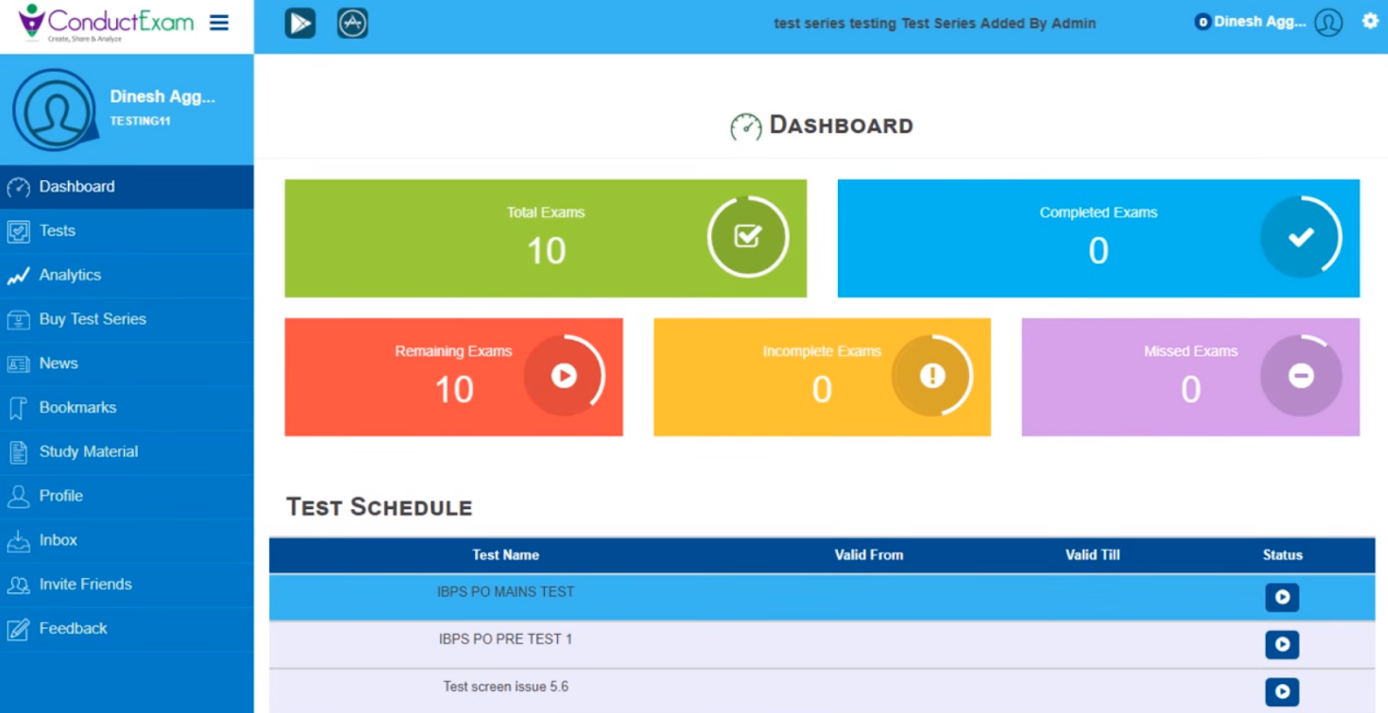This screenshot has height=713, width=1388.
Task: Click the Google Play store icon
Action: [x=300, y=23]
